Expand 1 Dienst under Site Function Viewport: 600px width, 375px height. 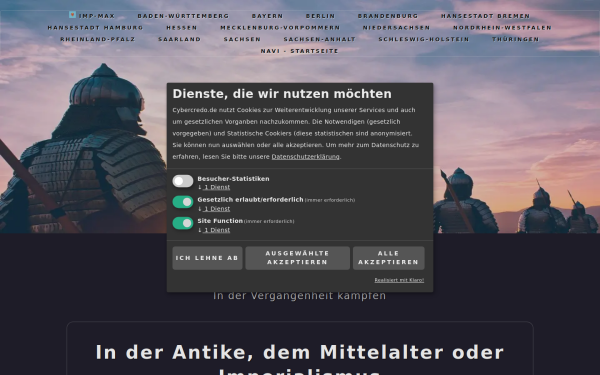(x=217, y=230)
